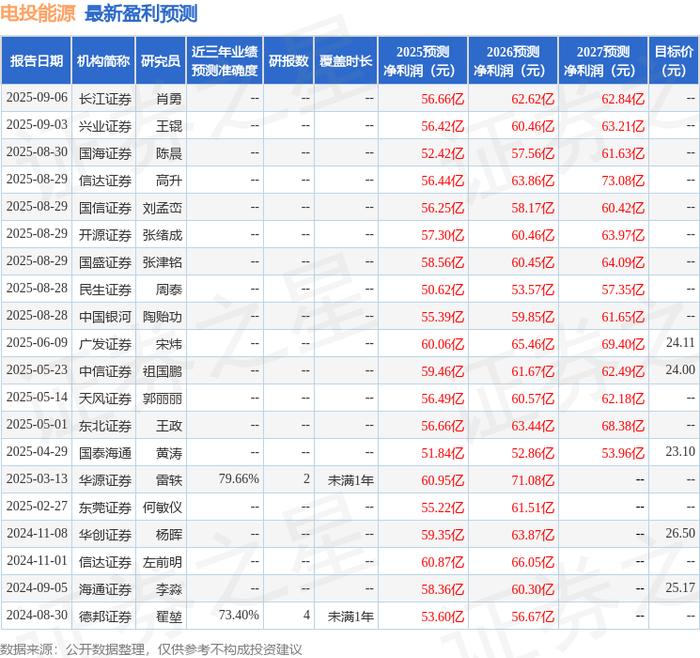Select the 机构简称 column header

[103, 61]
